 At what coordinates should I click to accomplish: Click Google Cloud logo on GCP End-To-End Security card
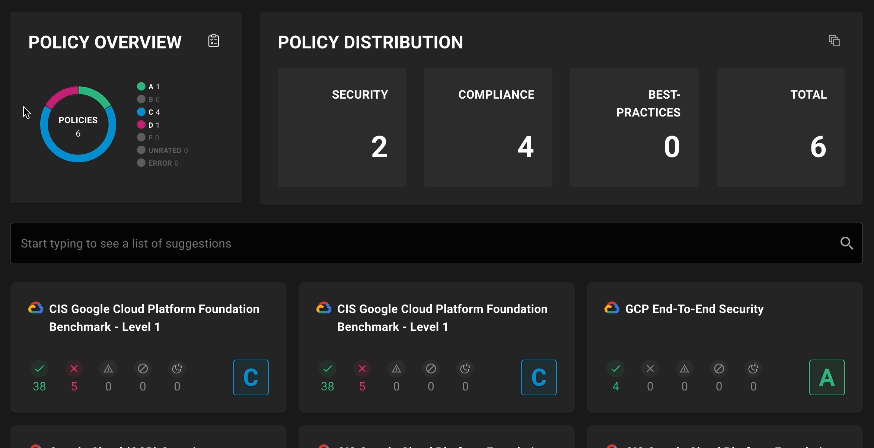[x=611, y=308]
